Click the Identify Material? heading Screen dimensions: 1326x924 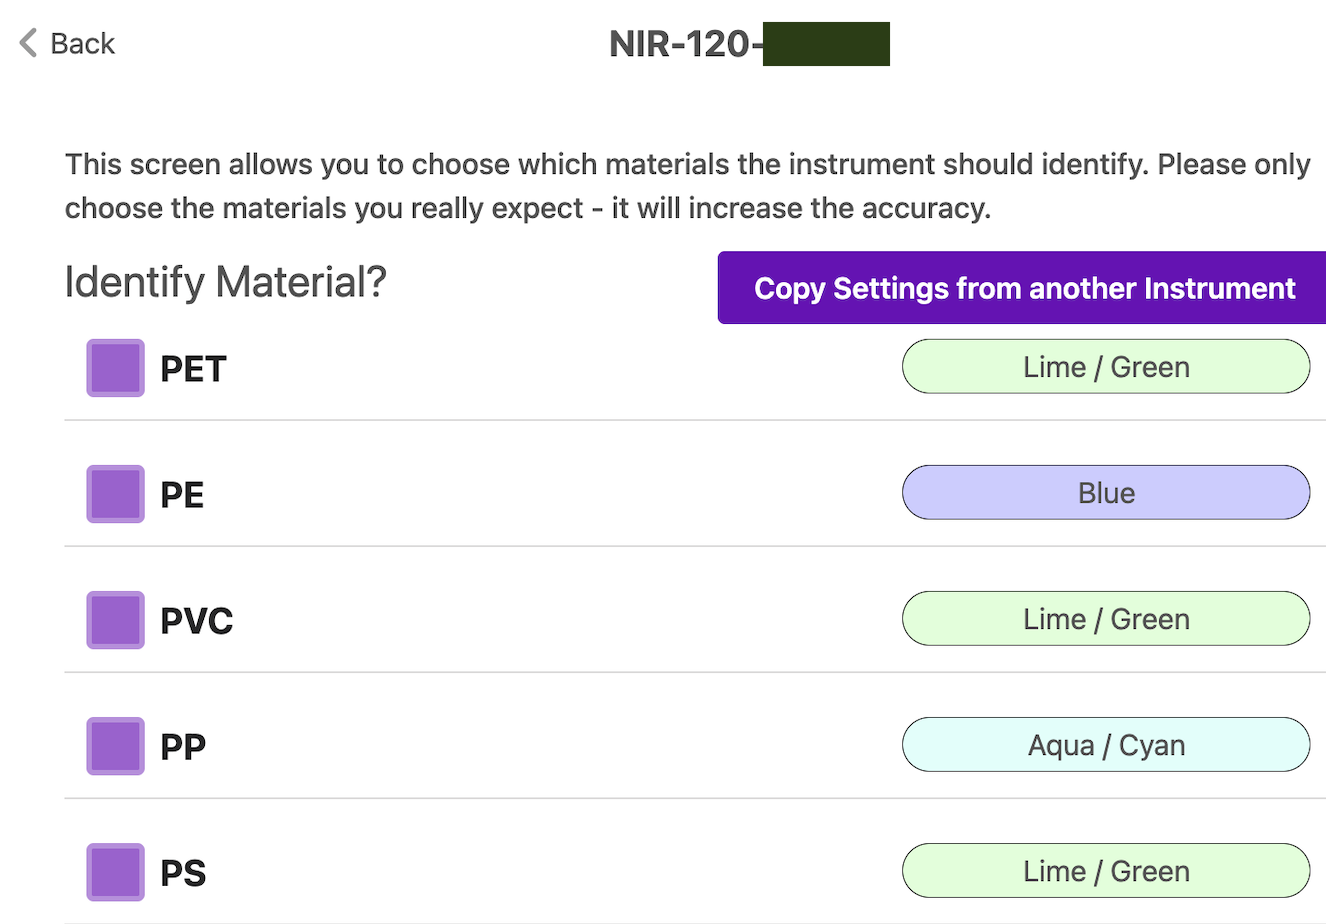tap(225, 282)
